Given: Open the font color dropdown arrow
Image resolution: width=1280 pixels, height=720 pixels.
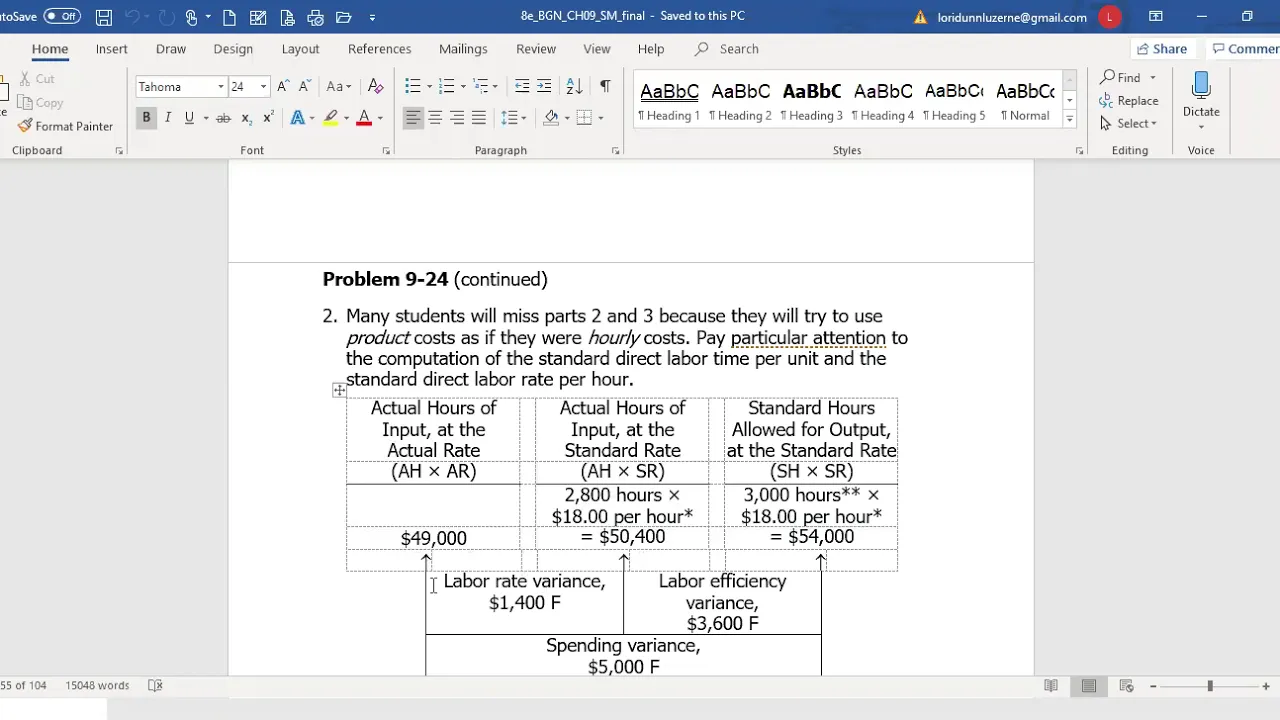Looking at the screenshot, I should pos(380,118).
